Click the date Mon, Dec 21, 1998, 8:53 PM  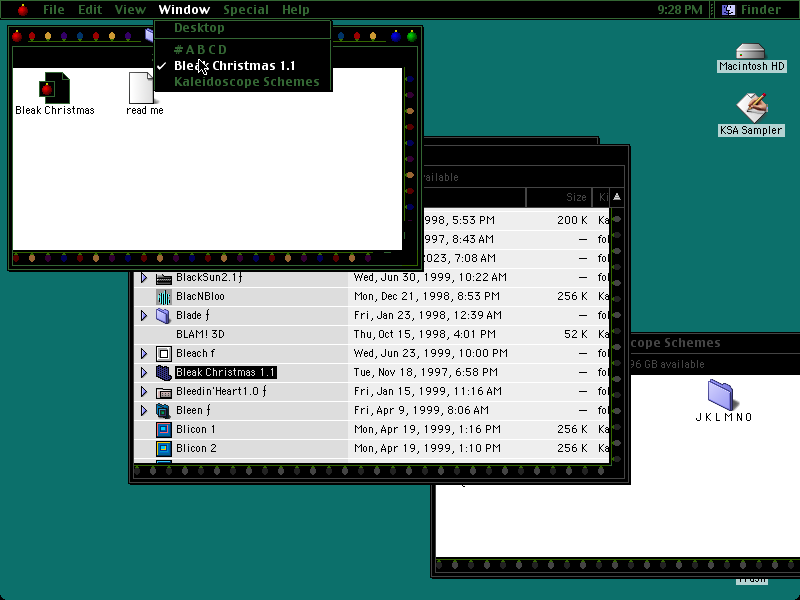click(427, 296)
